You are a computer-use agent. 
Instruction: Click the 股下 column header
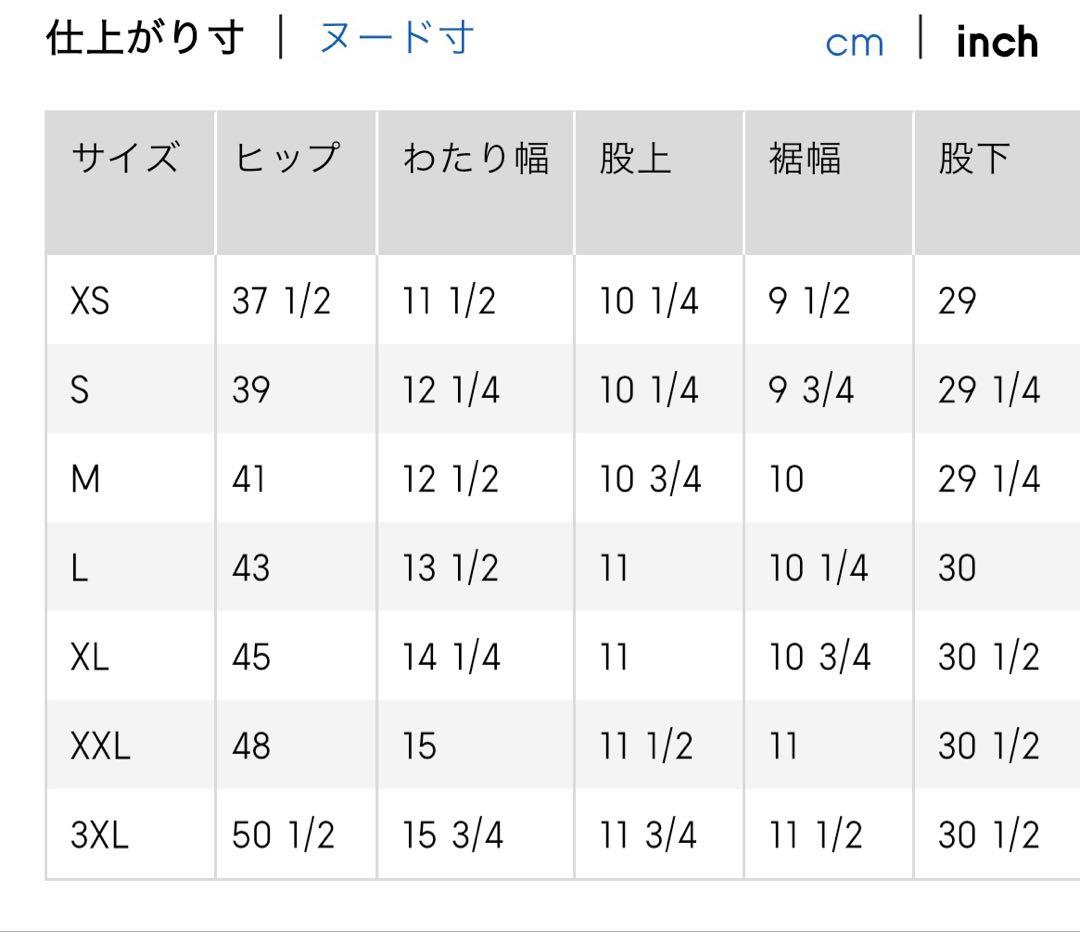click(x=974, y=159)
